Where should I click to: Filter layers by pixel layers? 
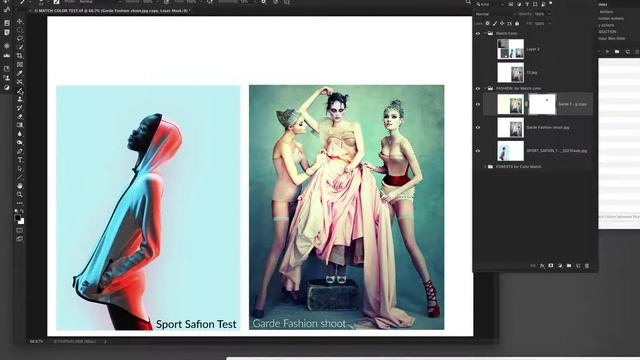point(511,4)
